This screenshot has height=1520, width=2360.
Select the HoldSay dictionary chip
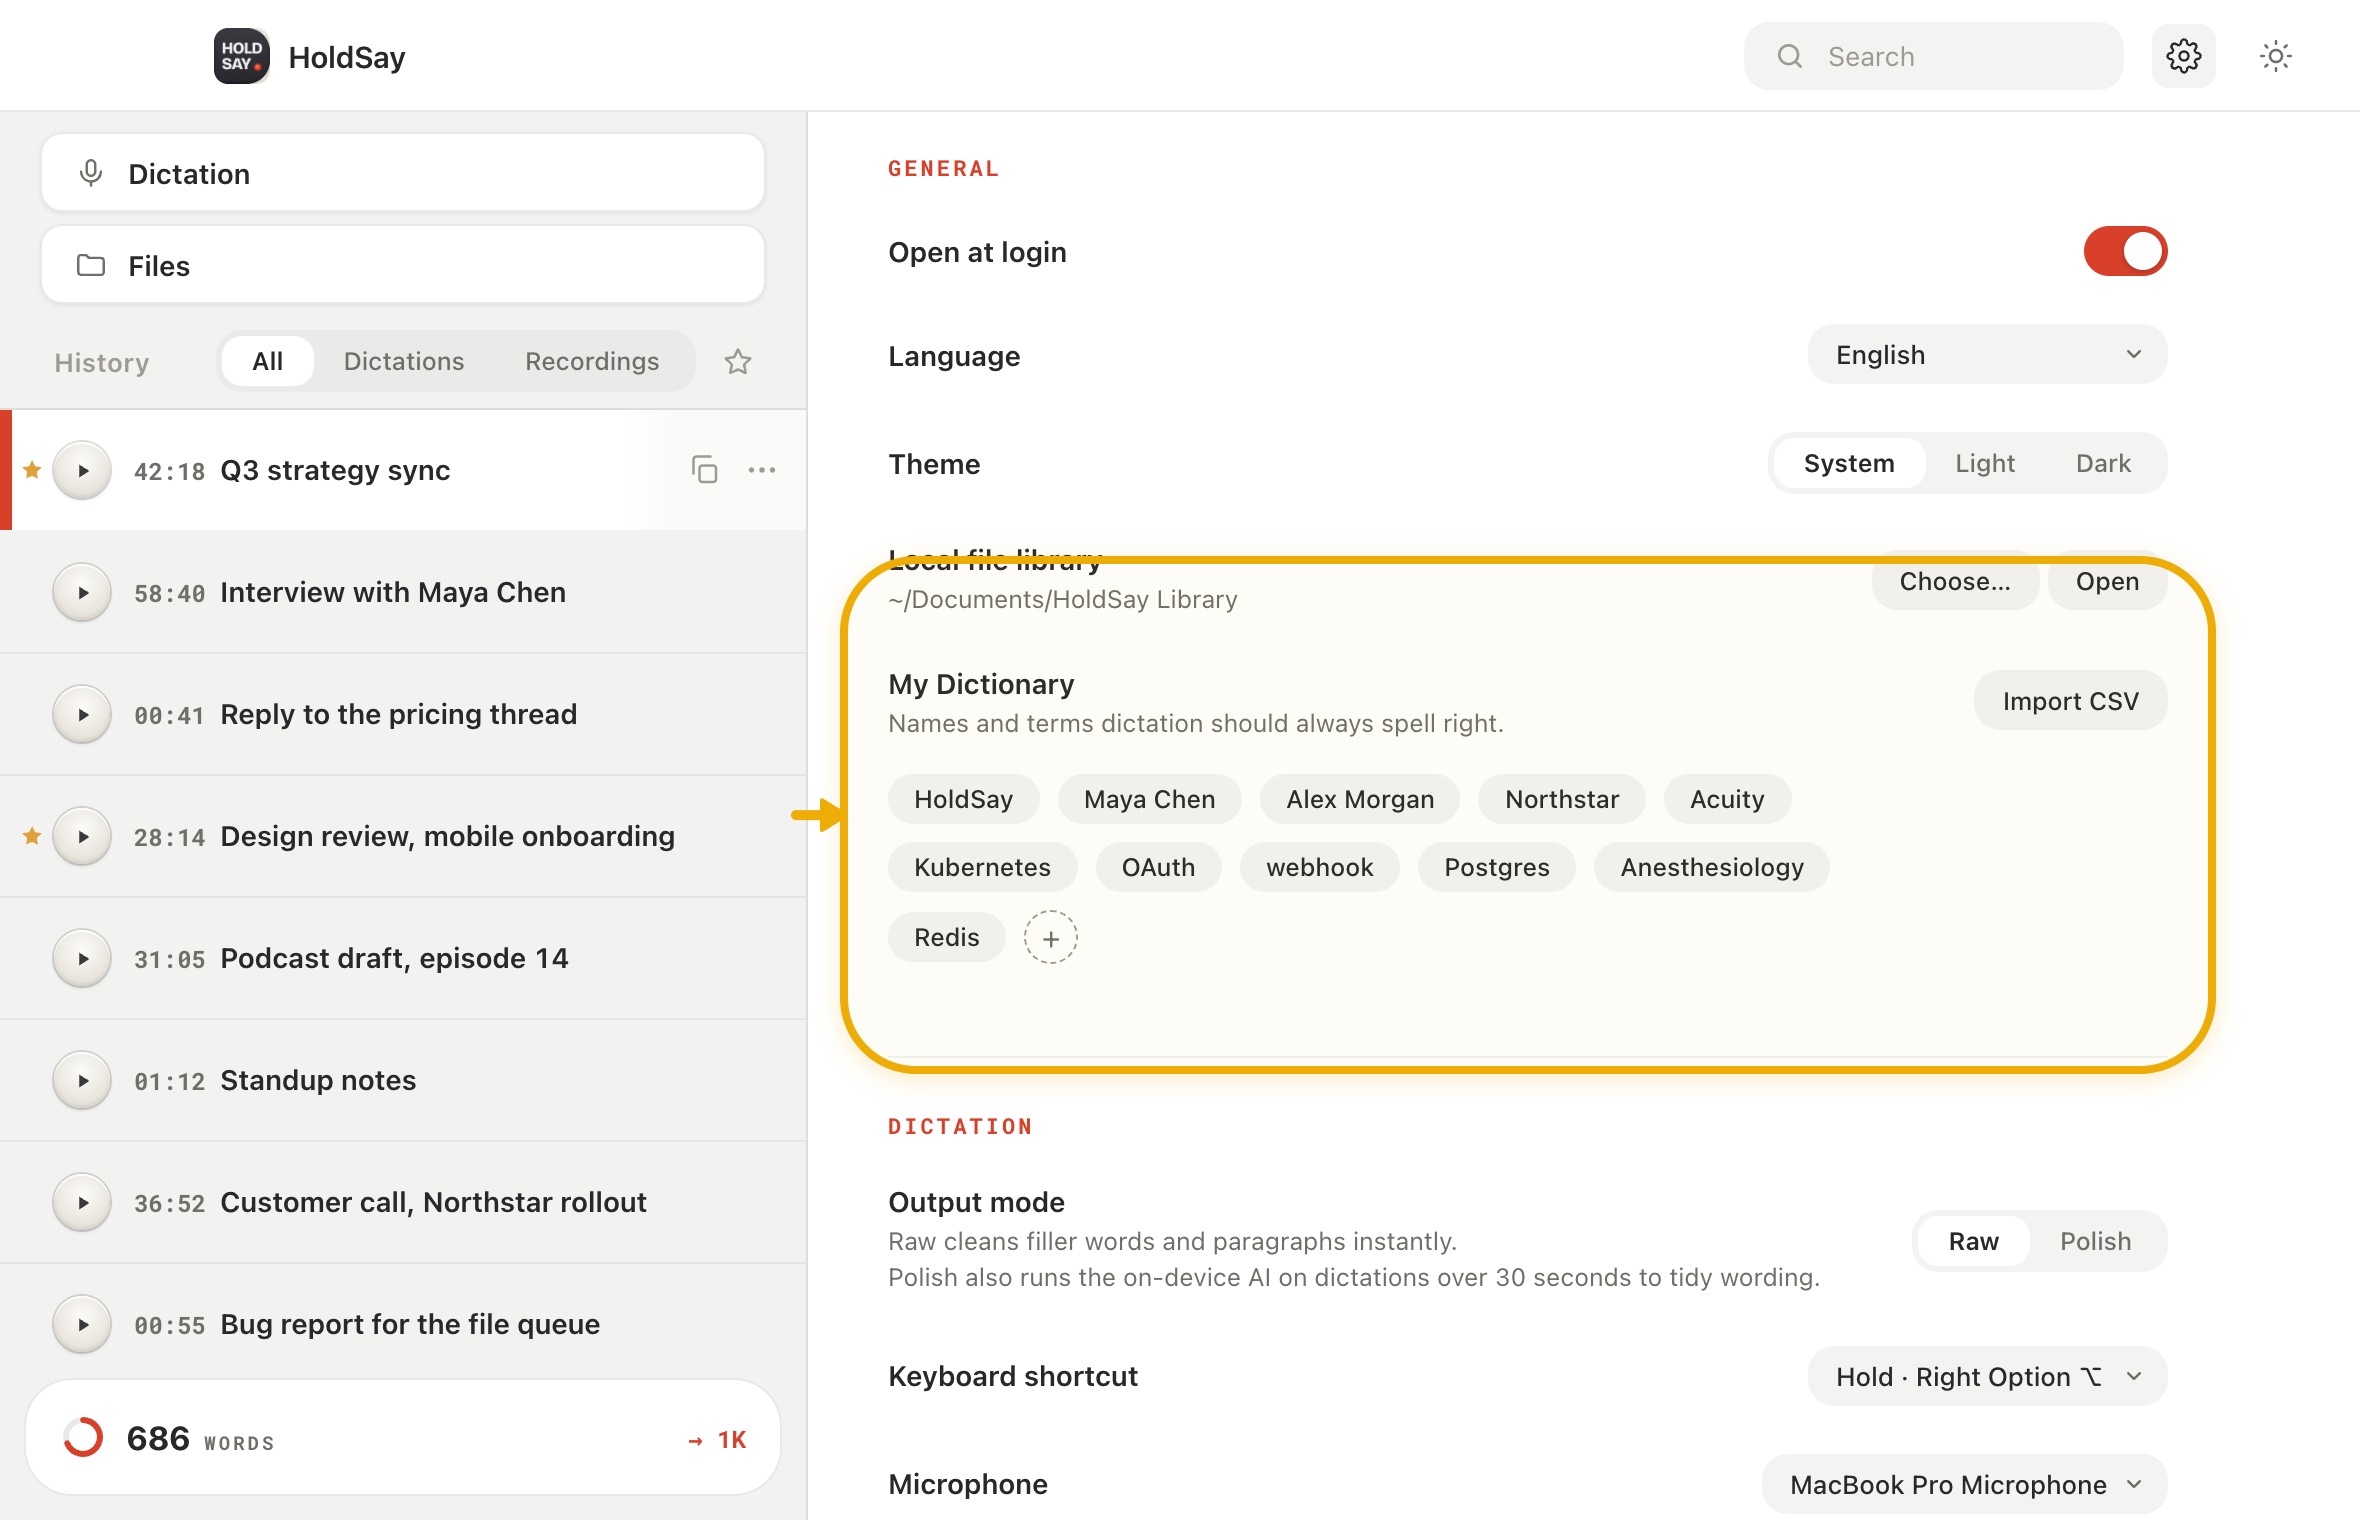[963, 799]
